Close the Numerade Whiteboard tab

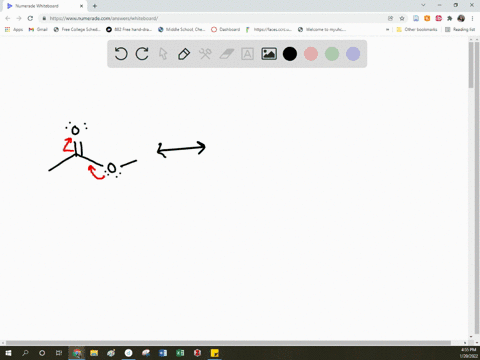click(81, 6)
